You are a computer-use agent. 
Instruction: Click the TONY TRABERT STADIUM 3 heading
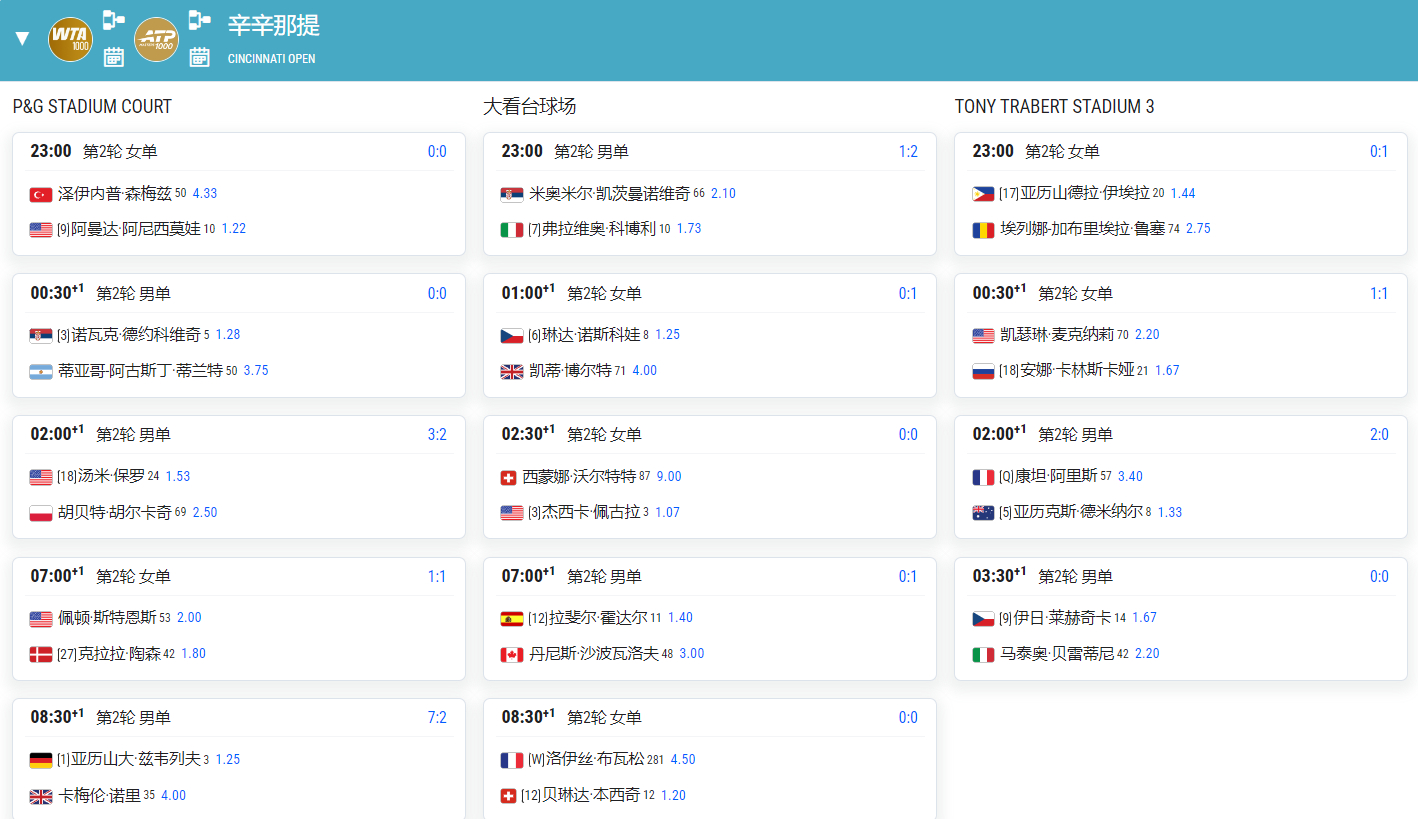pos(1054,107)
